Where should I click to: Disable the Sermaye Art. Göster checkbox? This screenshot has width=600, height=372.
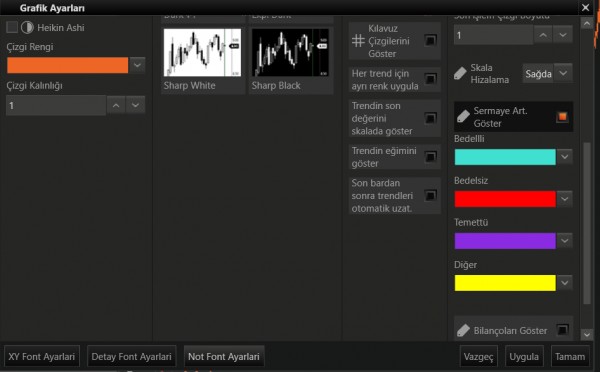click(562, 117)
